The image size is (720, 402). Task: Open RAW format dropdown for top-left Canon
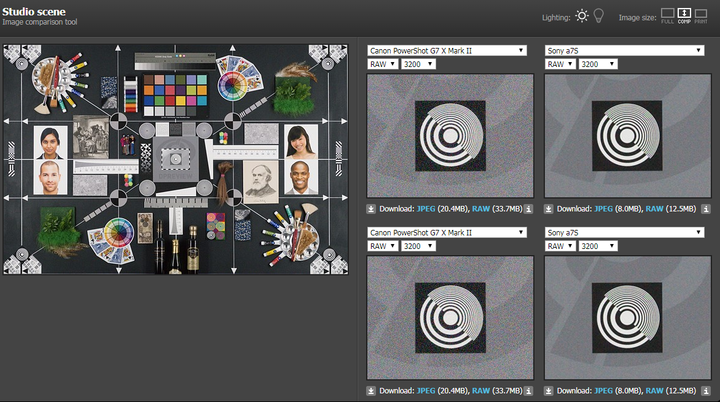382,64
